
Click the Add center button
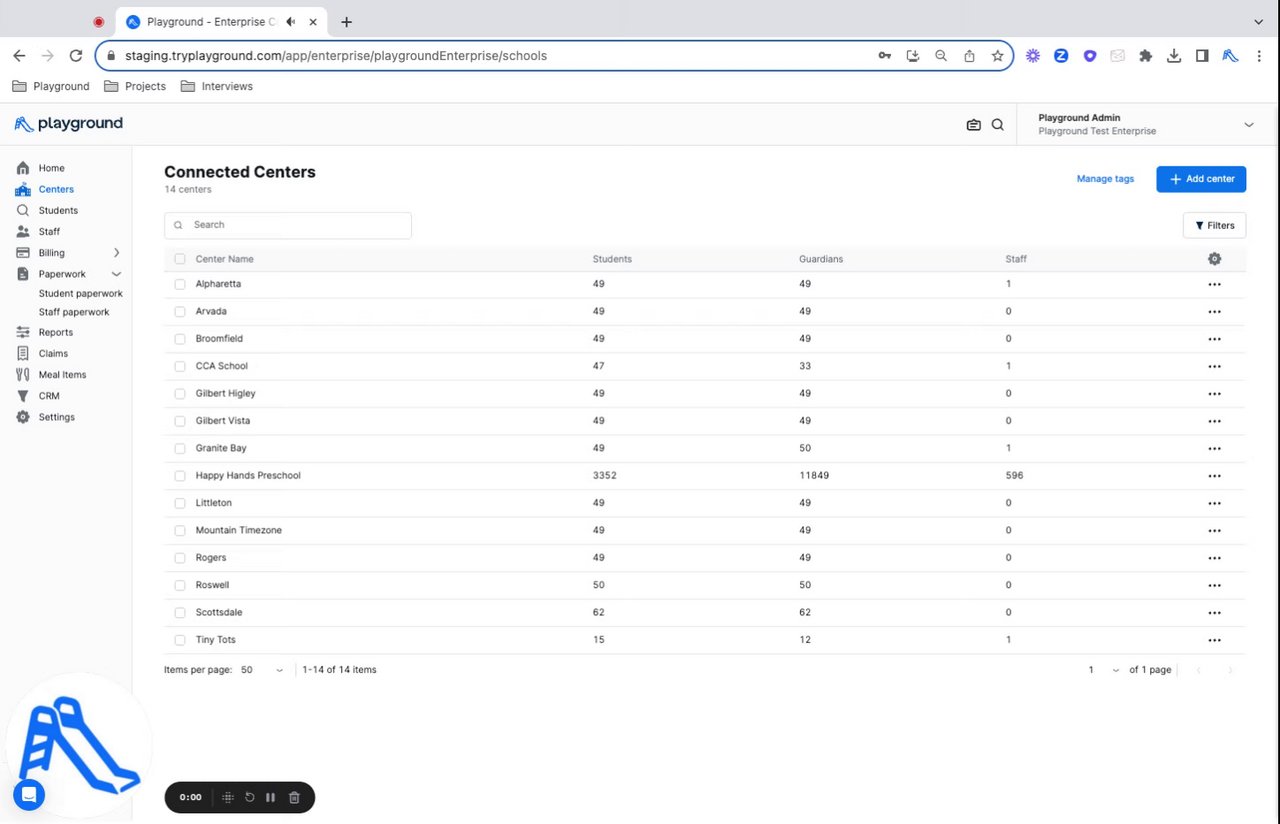click(x=1201, y=179)
